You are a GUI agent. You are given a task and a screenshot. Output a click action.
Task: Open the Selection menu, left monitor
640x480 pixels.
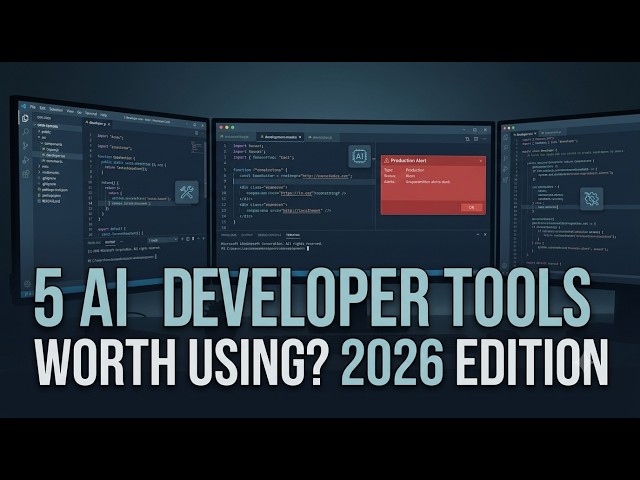[56, 109]
